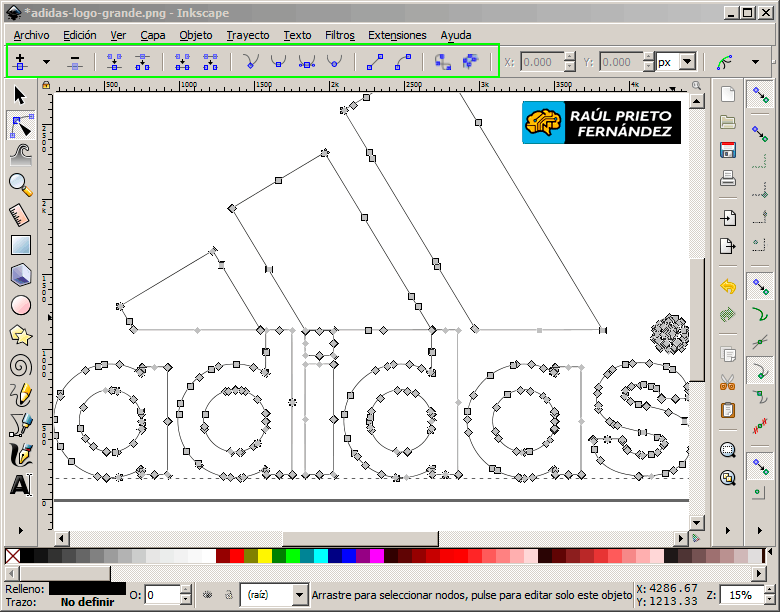Click the Relleno black fill indicator

[x=87, y=588]
